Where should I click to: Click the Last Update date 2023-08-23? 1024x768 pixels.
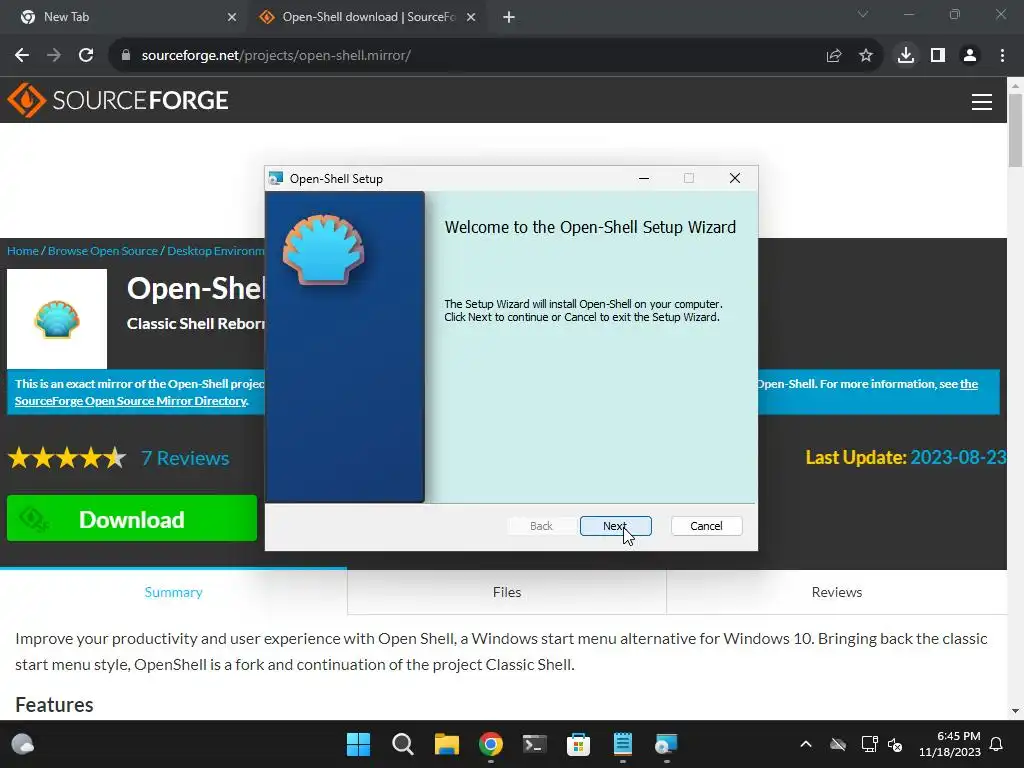[958, 457]
